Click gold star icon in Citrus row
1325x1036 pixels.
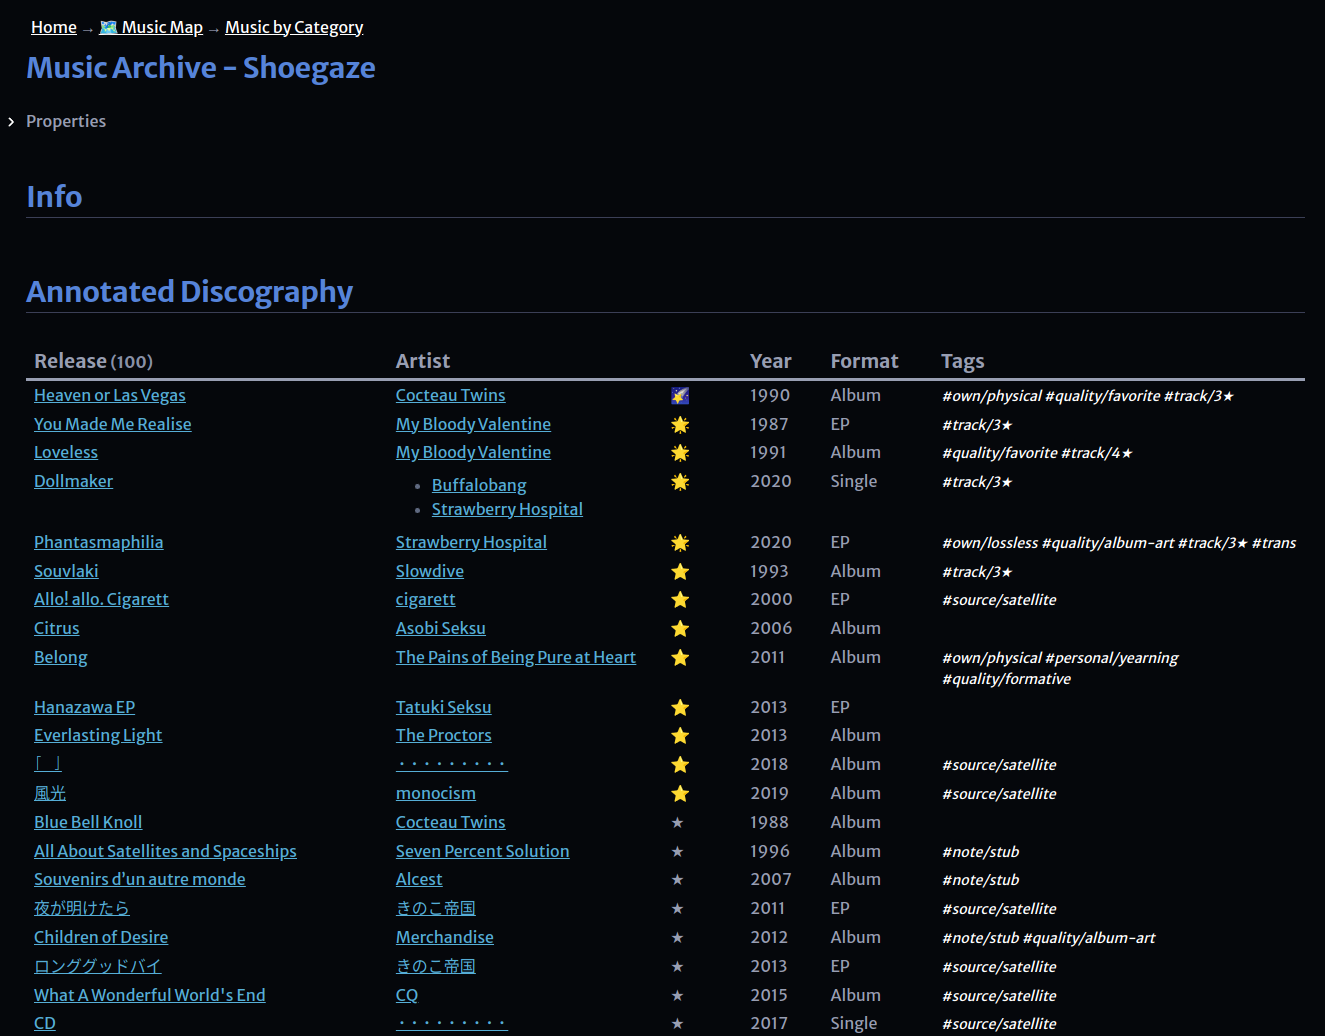[680, 629]
